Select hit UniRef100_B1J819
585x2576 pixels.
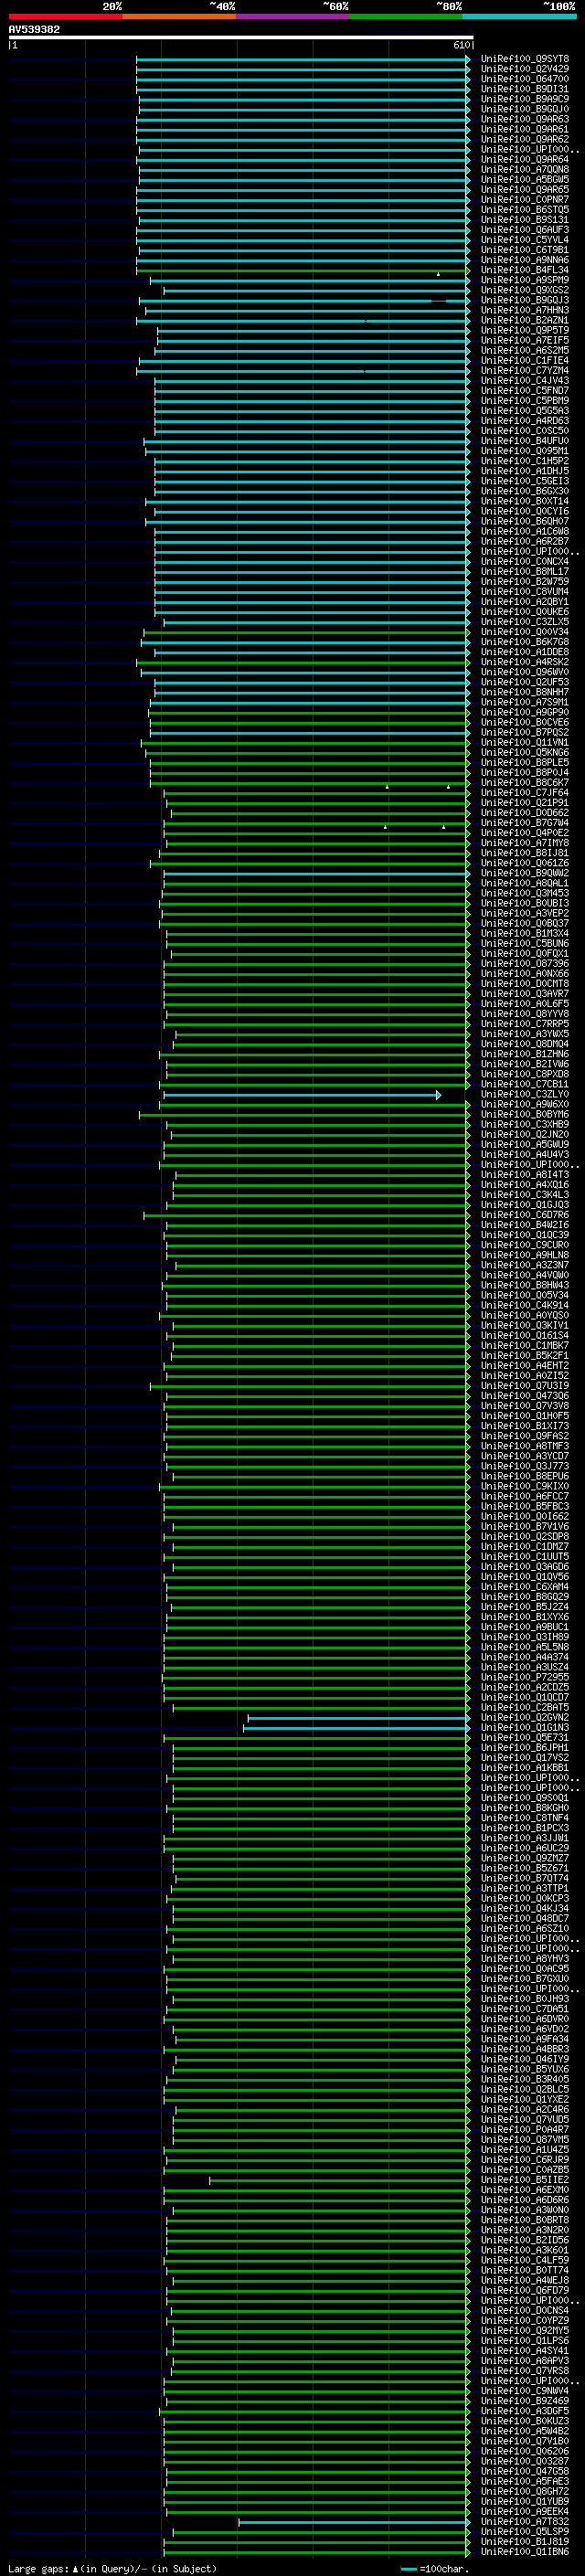pos(525,2542)
